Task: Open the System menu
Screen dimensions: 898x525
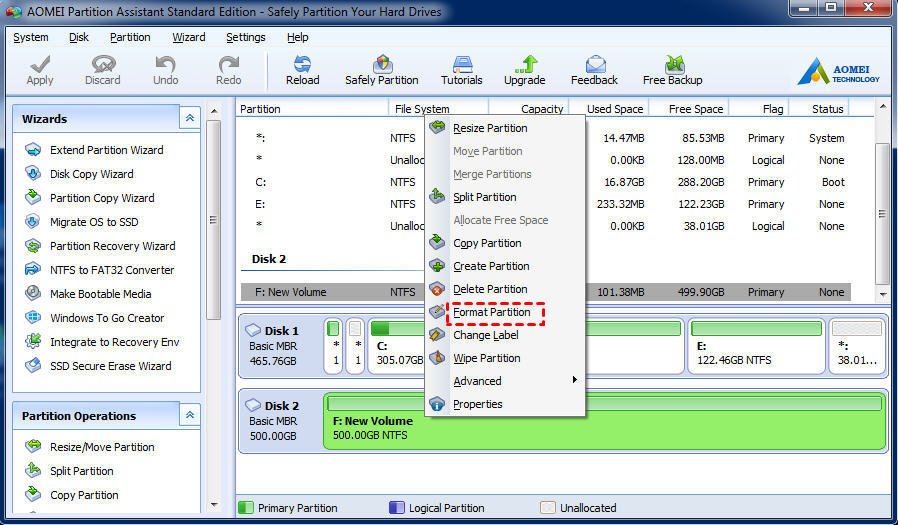Action: (x=30, y=37)
